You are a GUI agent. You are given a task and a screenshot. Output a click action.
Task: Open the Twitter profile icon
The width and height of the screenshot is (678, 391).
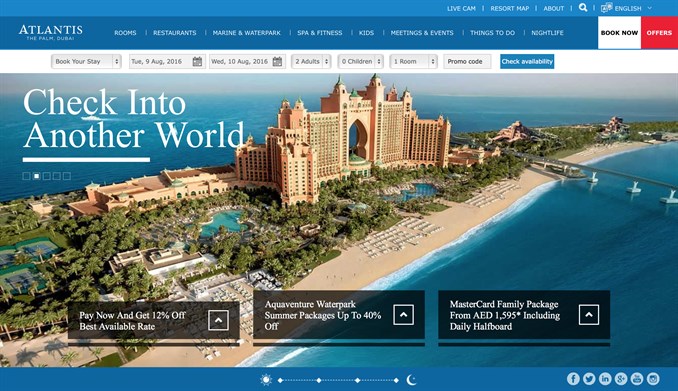(589, 379)
